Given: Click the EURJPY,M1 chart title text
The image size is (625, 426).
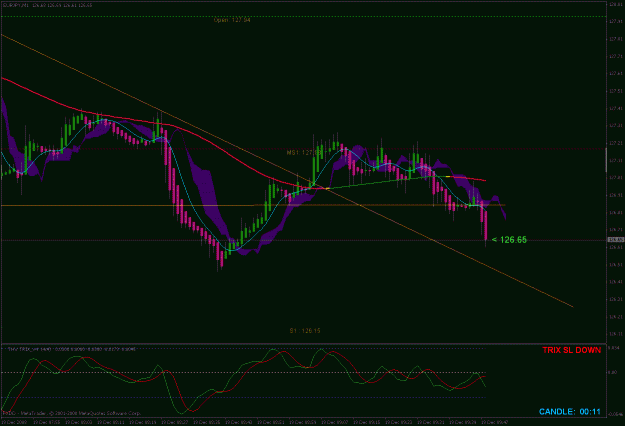Looking at the screenshot, I should click(x=47, y=5).
